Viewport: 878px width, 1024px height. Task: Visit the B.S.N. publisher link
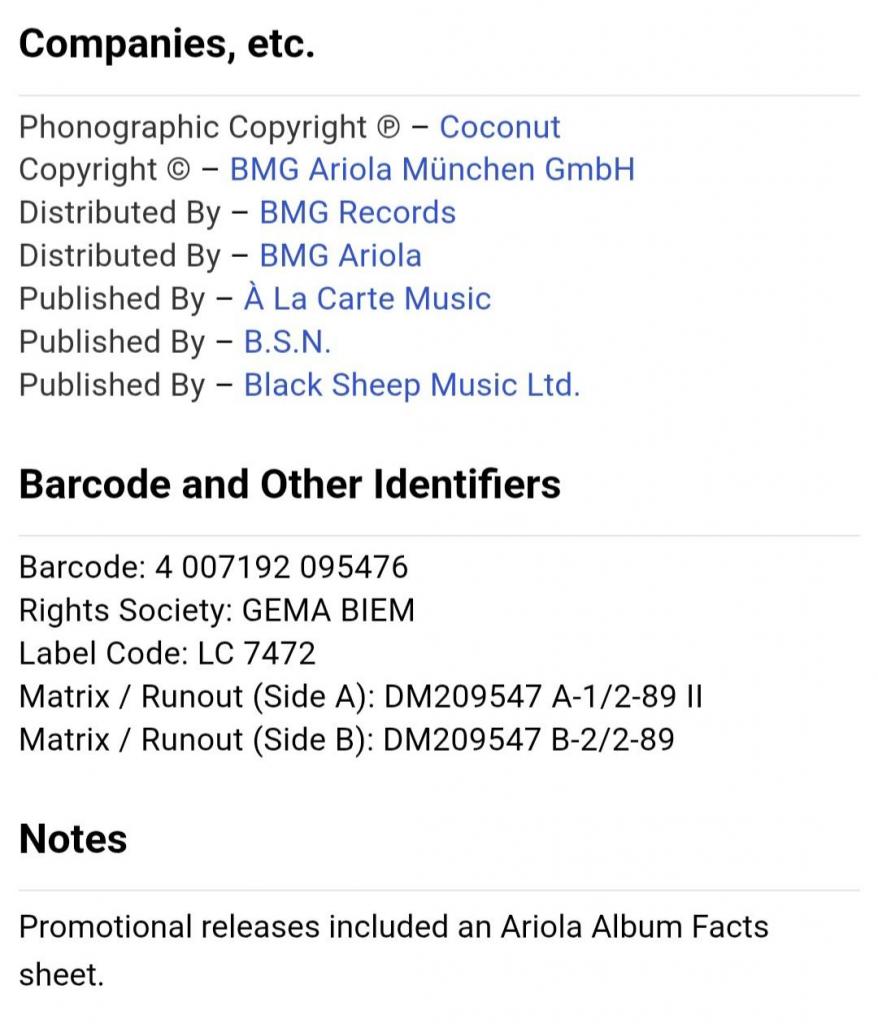(x=287, y=341)
